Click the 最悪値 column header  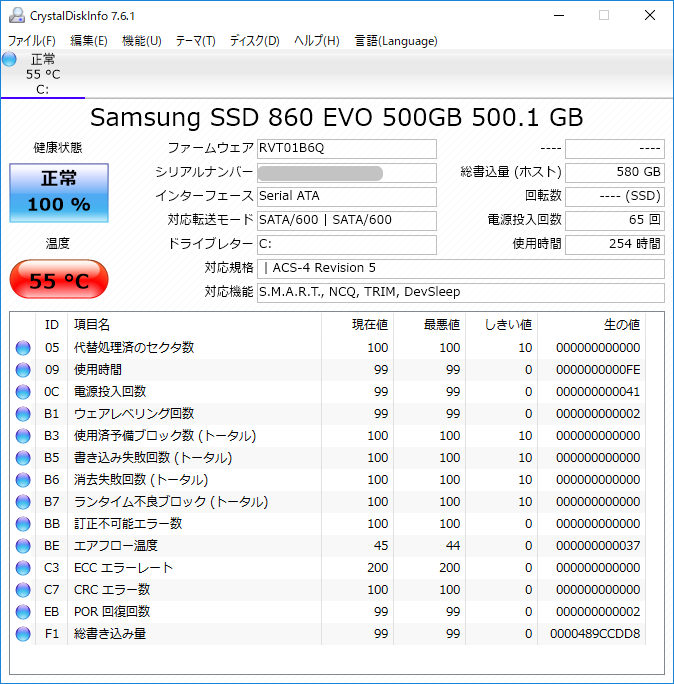(x=430, y=325)
